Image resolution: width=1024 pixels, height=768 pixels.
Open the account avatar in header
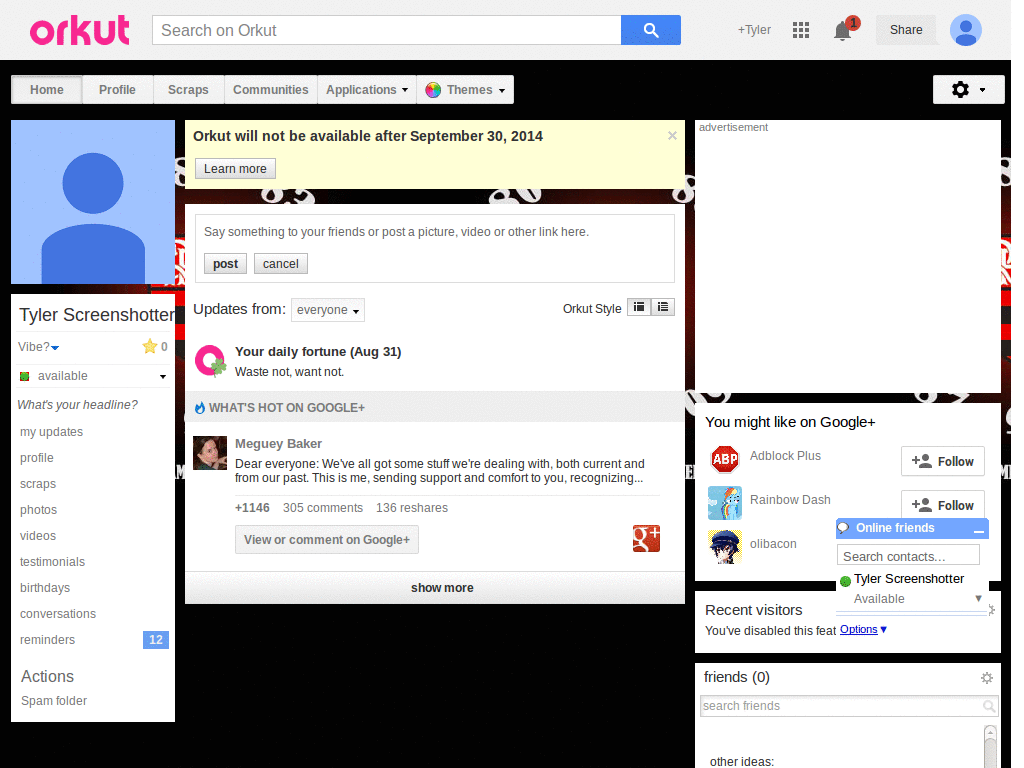tap(966, 30)
